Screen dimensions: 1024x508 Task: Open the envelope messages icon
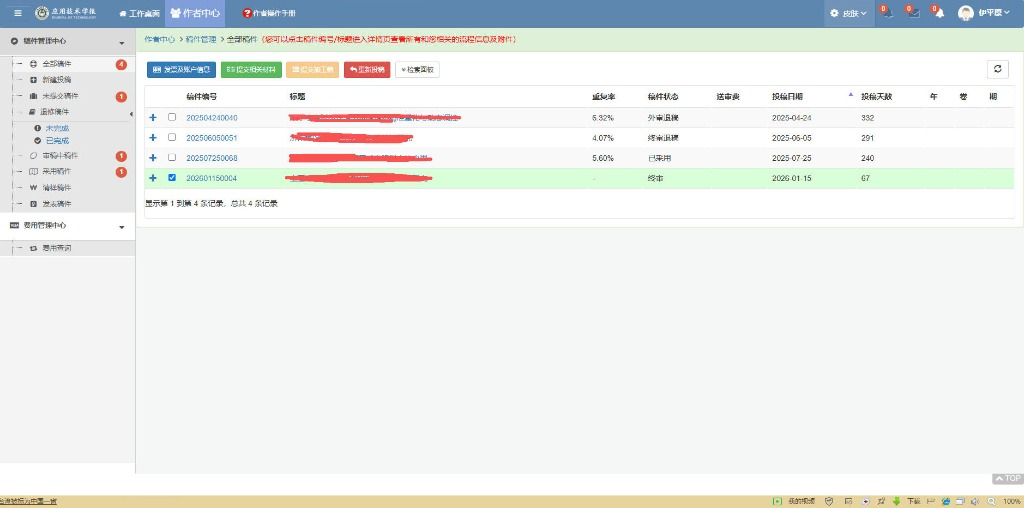click(913, 13)
